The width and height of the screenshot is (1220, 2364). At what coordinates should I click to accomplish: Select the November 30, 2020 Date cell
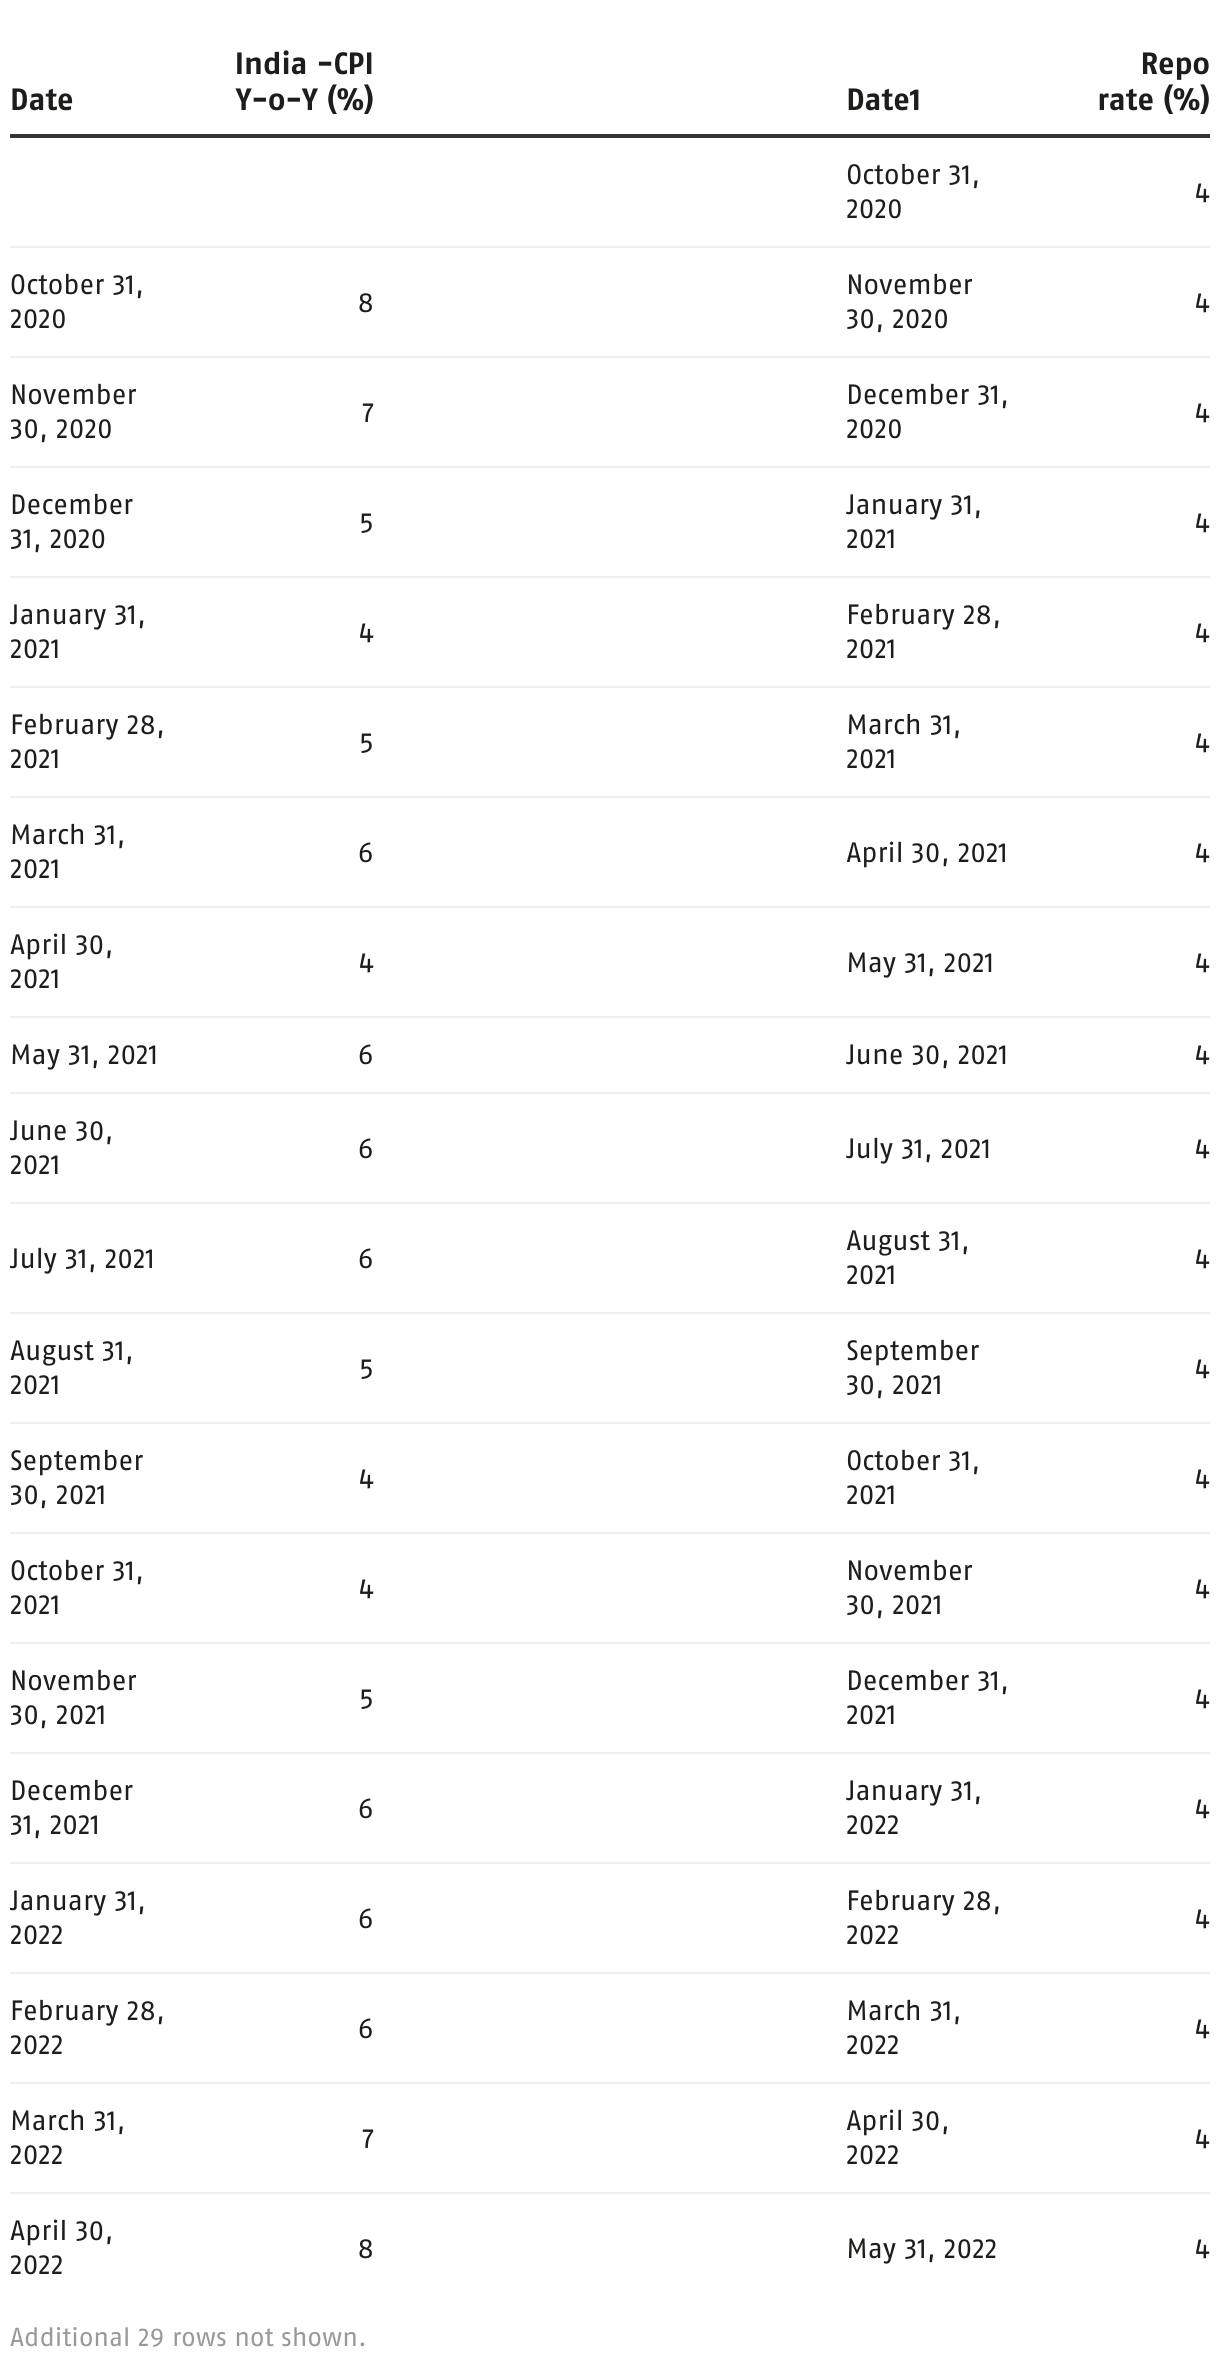coord(73,412)
